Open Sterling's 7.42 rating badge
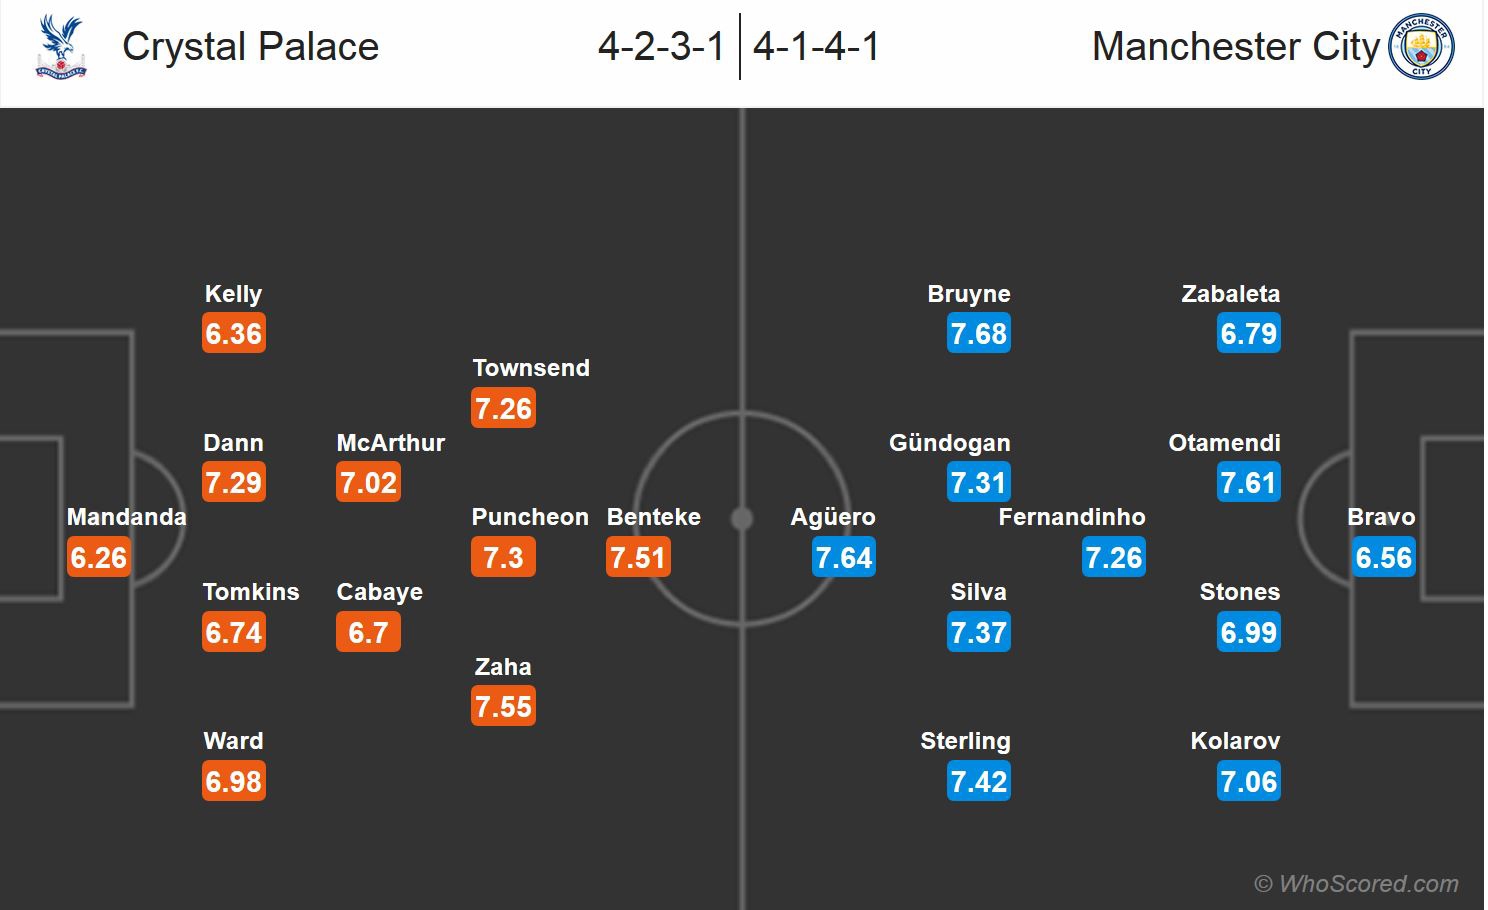This screenshot has height=910, width=1488. pyautogui.click(x=978, y=781)
